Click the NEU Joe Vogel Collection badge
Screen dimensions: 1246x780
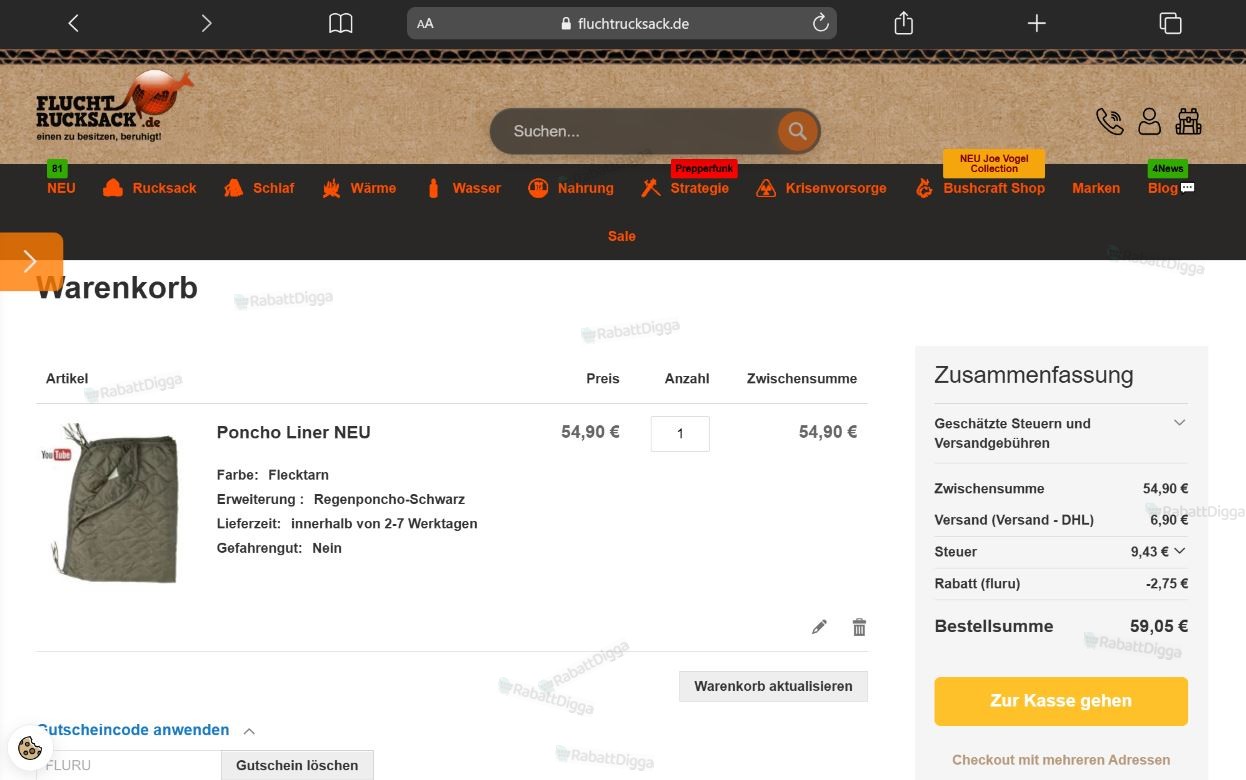click(994, 163)
